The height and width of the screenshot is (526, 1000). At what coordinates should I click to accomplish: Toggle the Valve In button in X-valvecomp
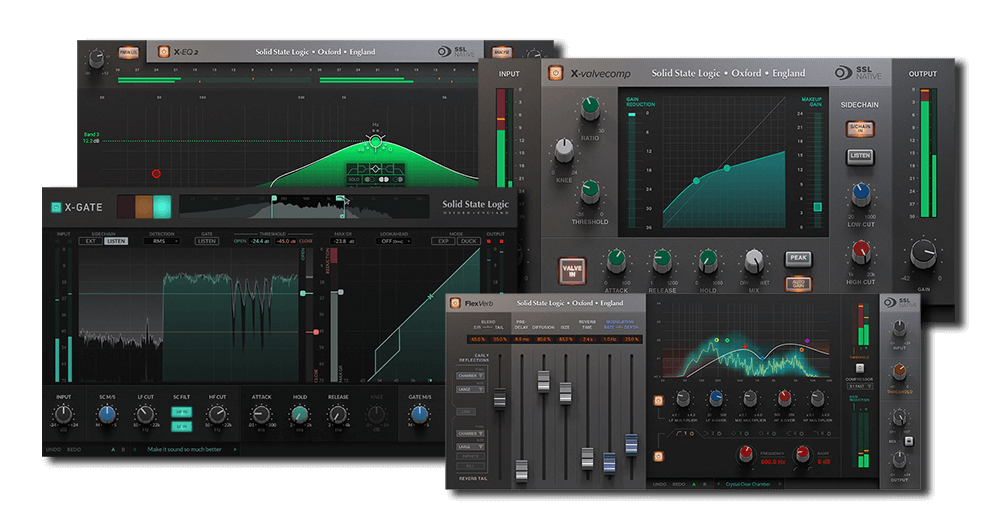click(571, 272)
